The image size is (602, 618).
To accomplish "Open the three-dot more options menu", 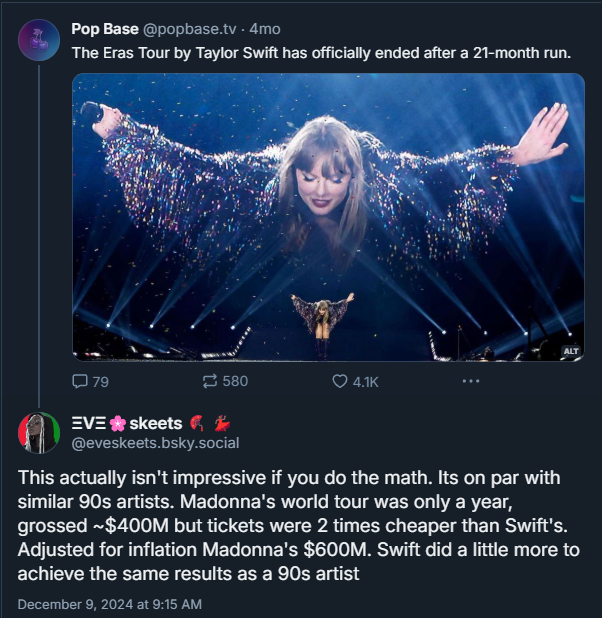I will [x=470, y=381].
